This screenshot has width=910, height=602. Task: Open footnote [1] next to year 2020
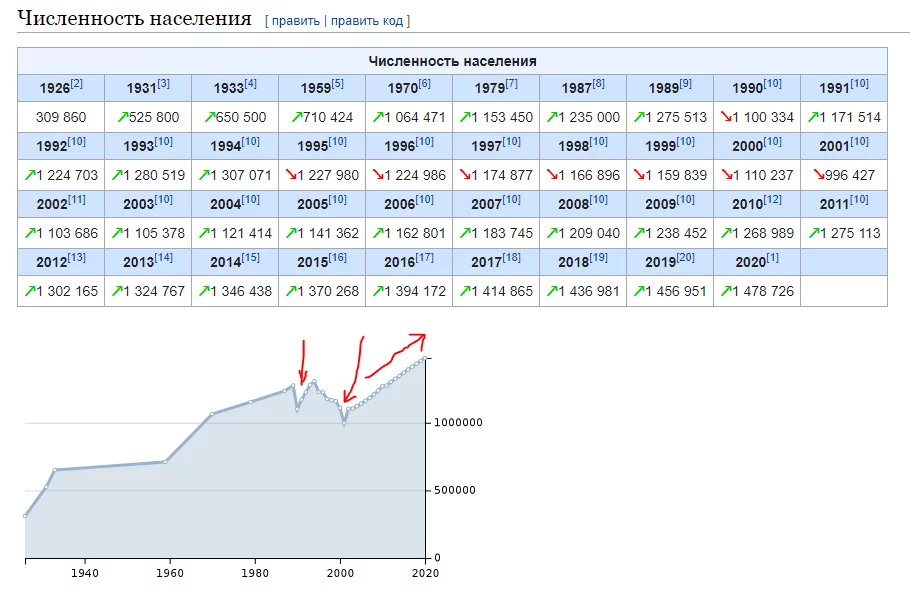click(x=772, y=258)
